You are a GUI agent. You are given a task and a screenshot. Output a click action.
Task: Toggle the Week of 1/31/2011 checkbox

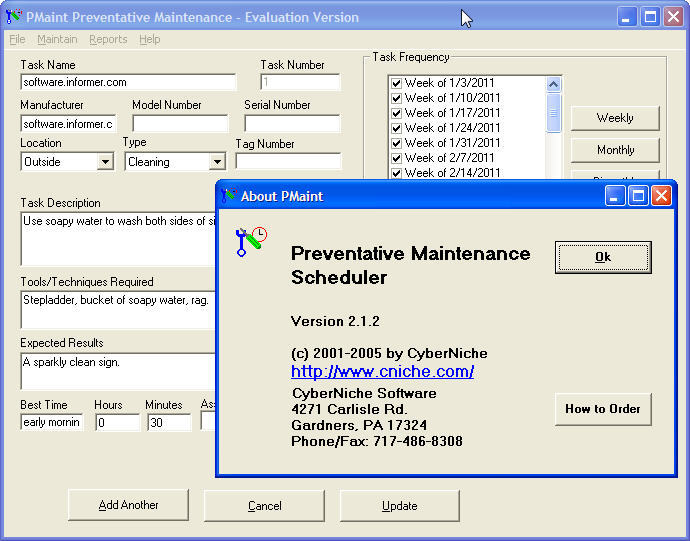[x=396, y=143]
